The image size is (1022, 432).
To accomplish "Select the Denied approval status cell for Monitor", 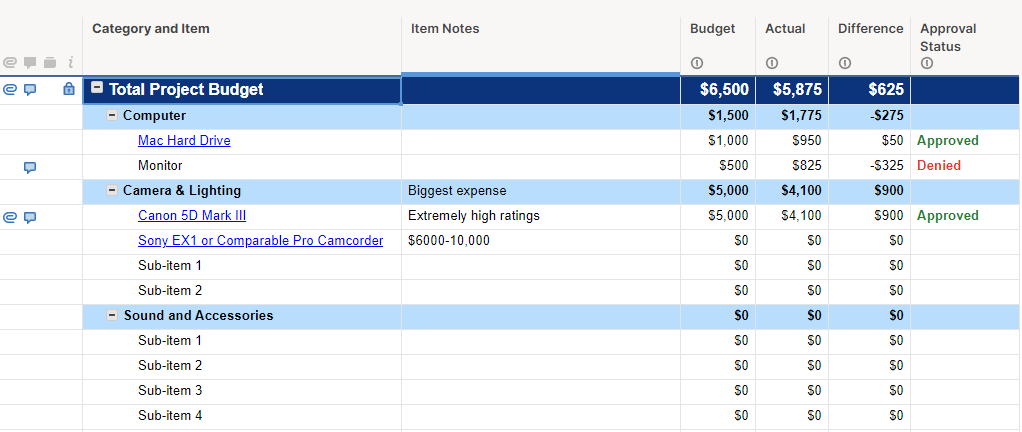I will click(938, 166).
